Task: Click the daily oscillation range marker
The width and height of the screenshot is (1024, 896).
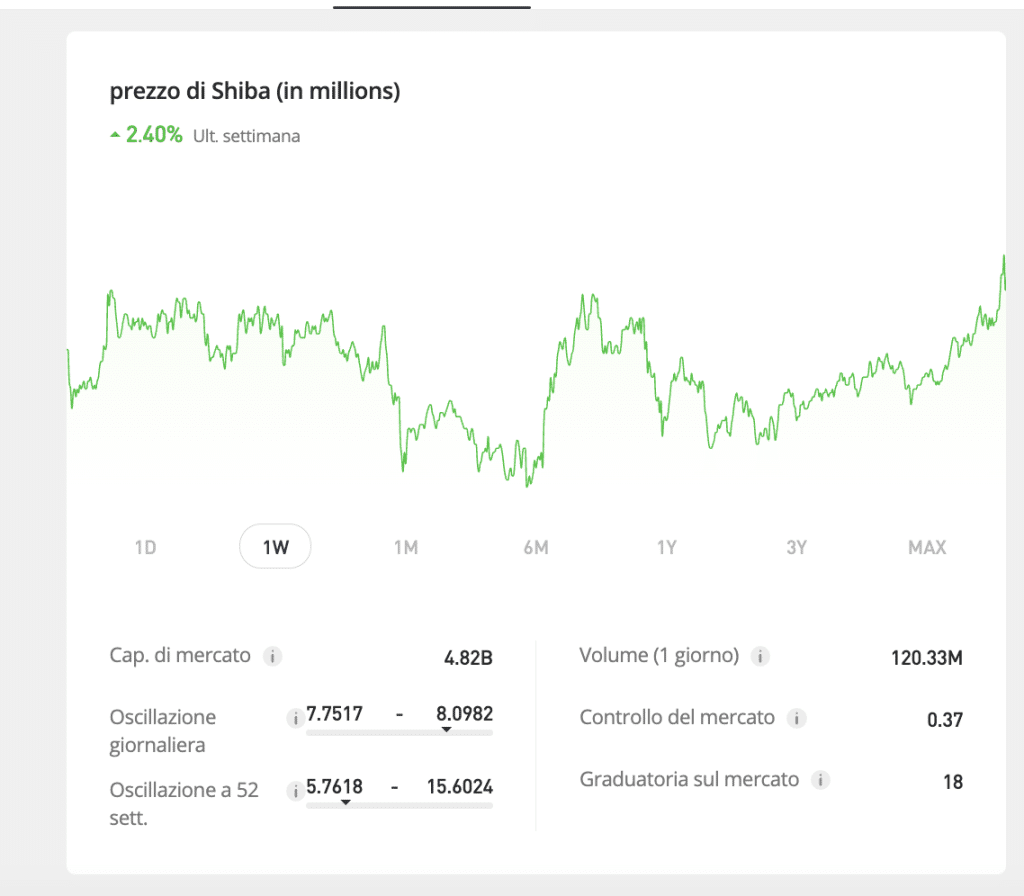Action: [x=447, y=729]
